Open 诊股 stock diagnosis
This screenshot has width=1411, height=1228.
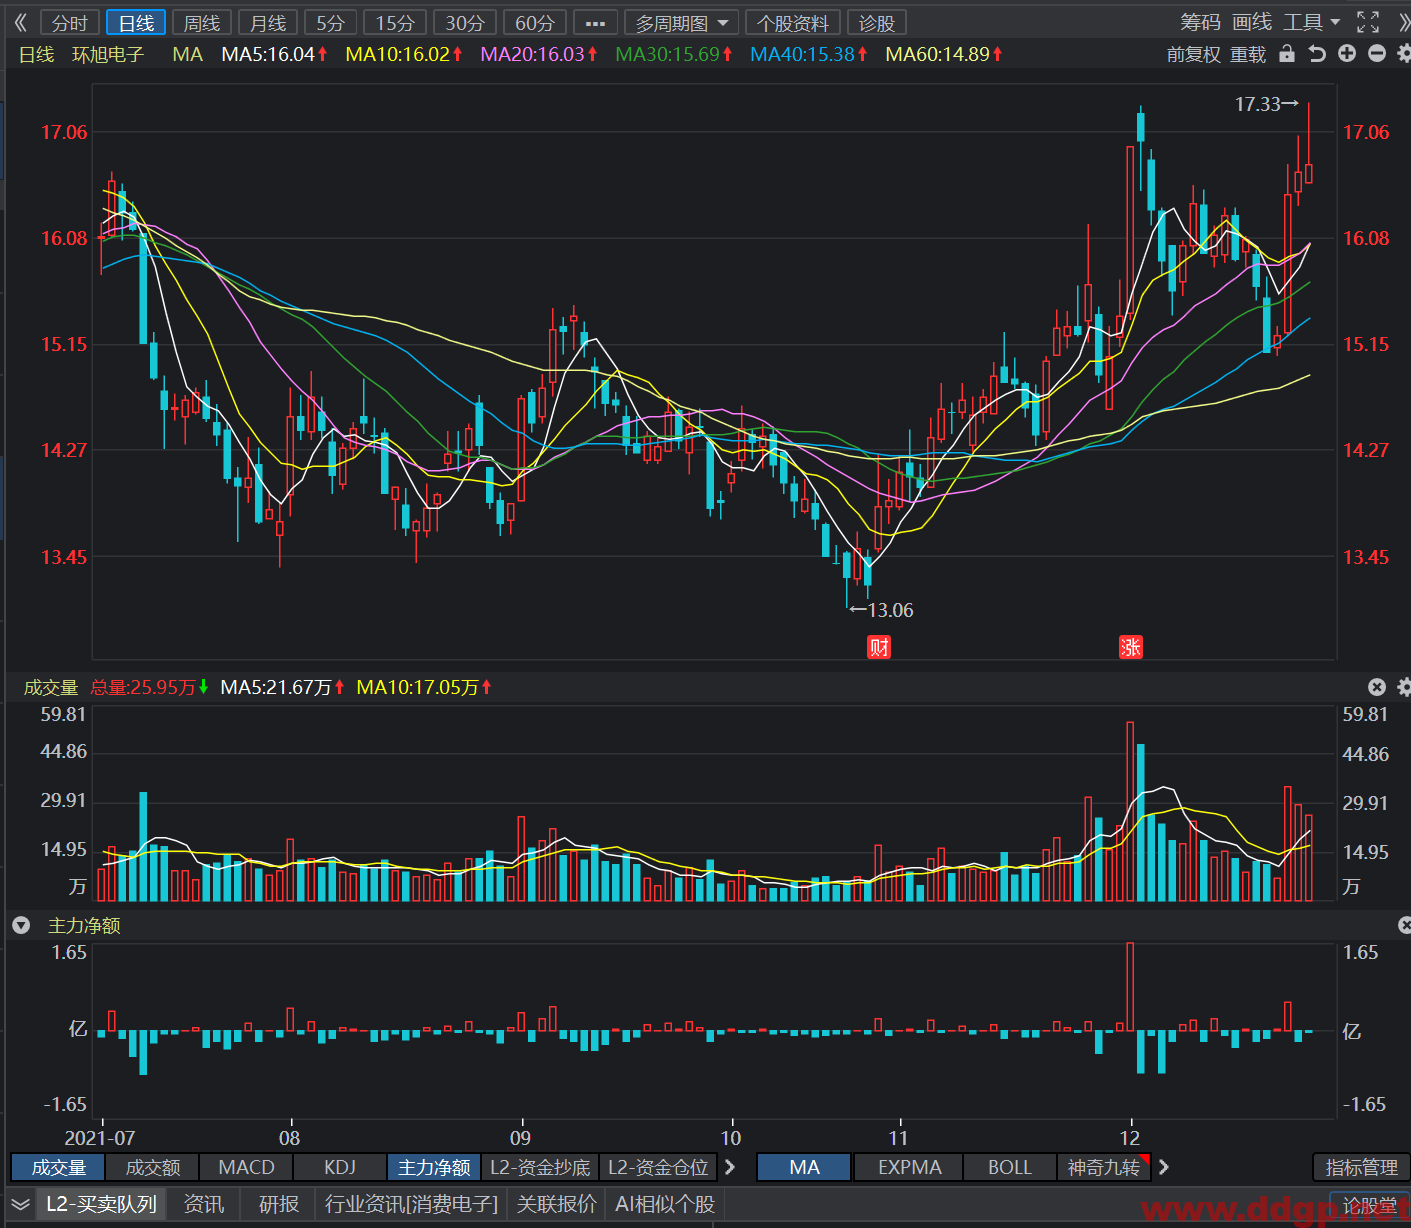pos(877,22)
